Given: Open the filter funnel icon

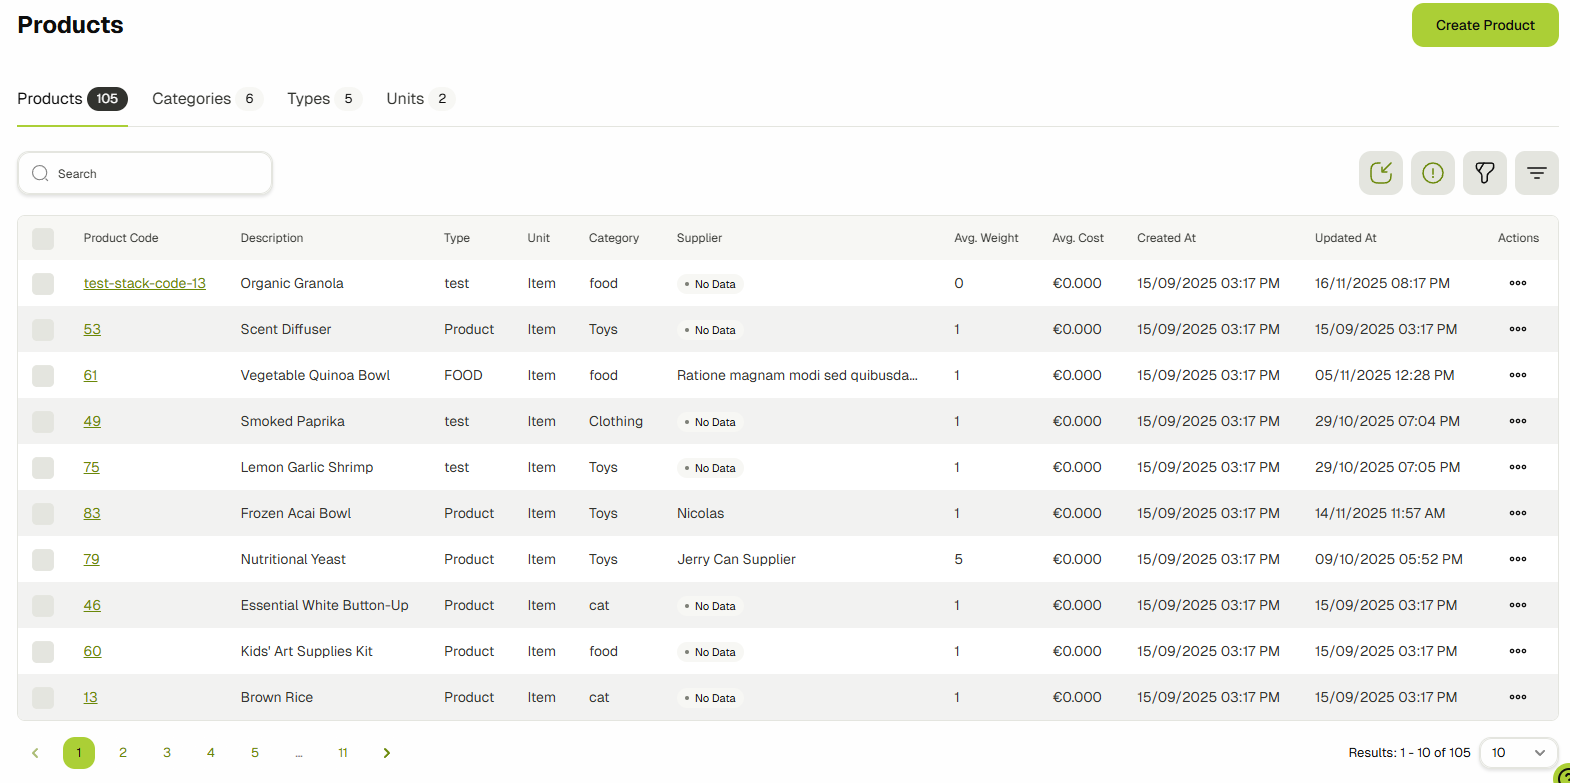Looking at the screenshot, I should coord(1484,173).
